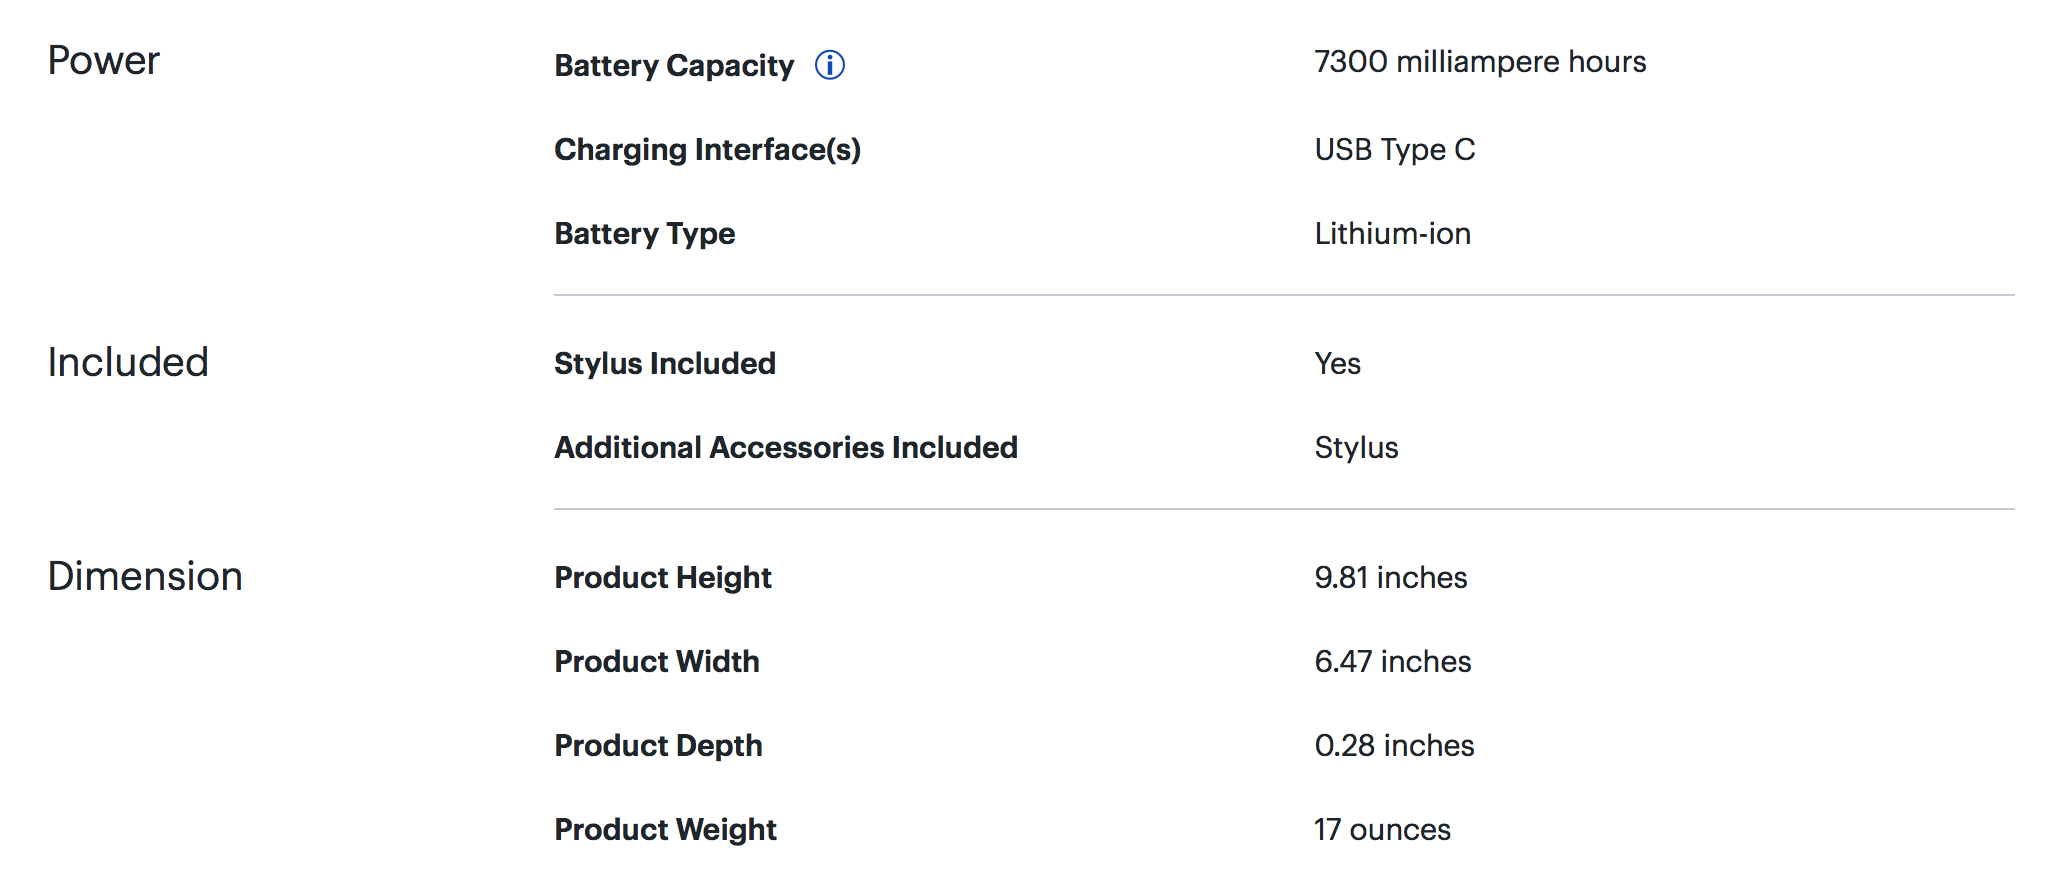Click the Product Width label
This screenshot has height=872, width=2046.
point(656,661)
